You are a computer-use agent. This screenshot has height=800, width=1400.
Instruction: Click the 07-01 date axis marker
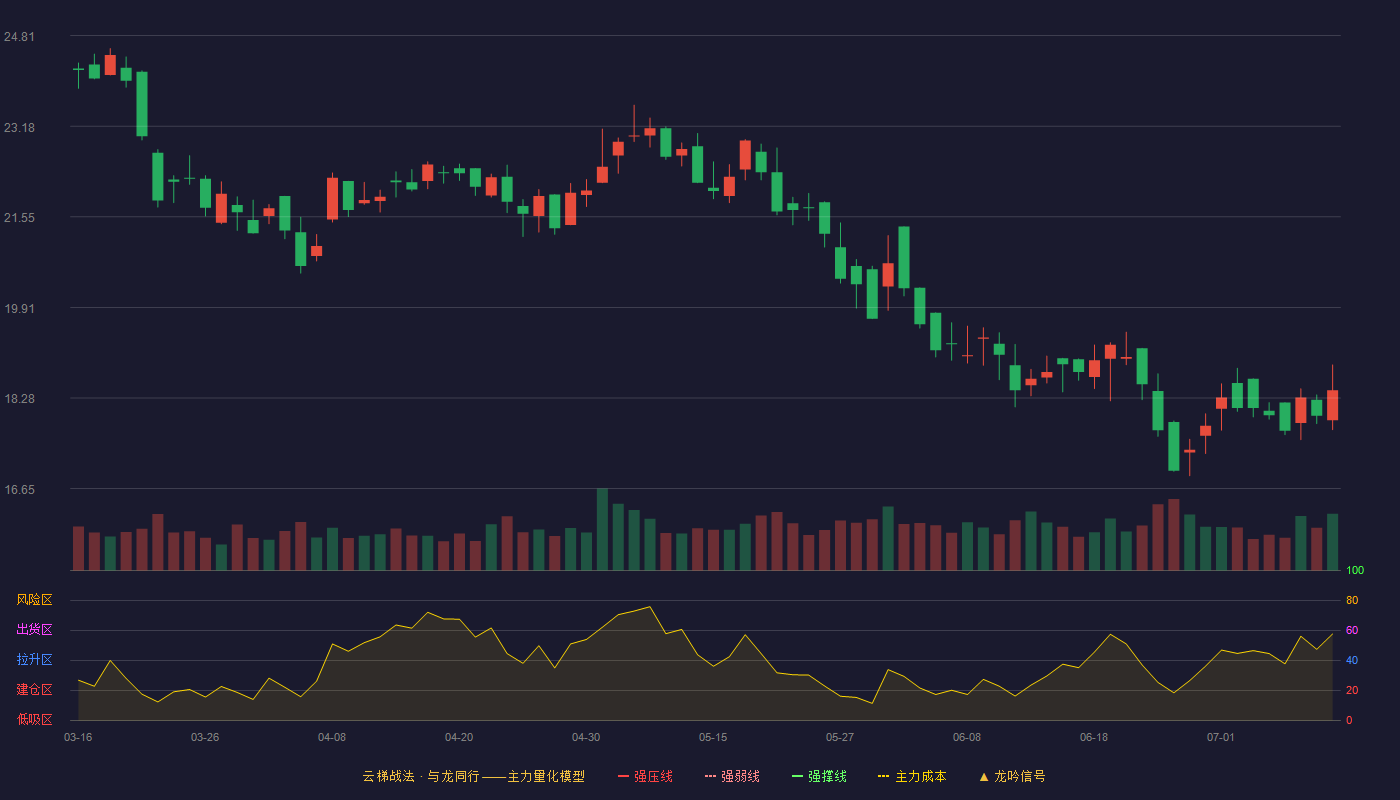pyautogui.click(x=1221, y=737)
